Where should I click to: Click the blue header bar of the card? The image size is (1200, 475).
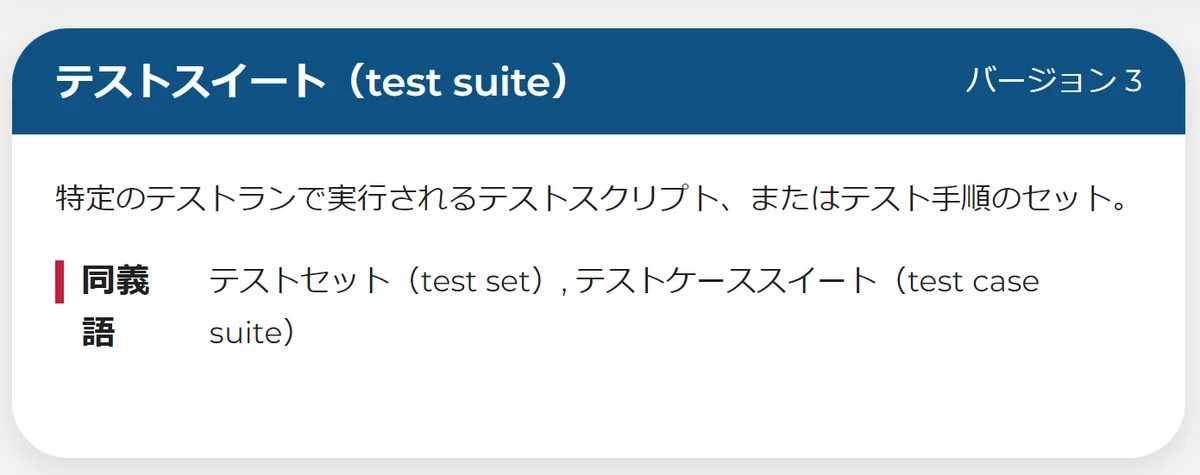(600, 81)
